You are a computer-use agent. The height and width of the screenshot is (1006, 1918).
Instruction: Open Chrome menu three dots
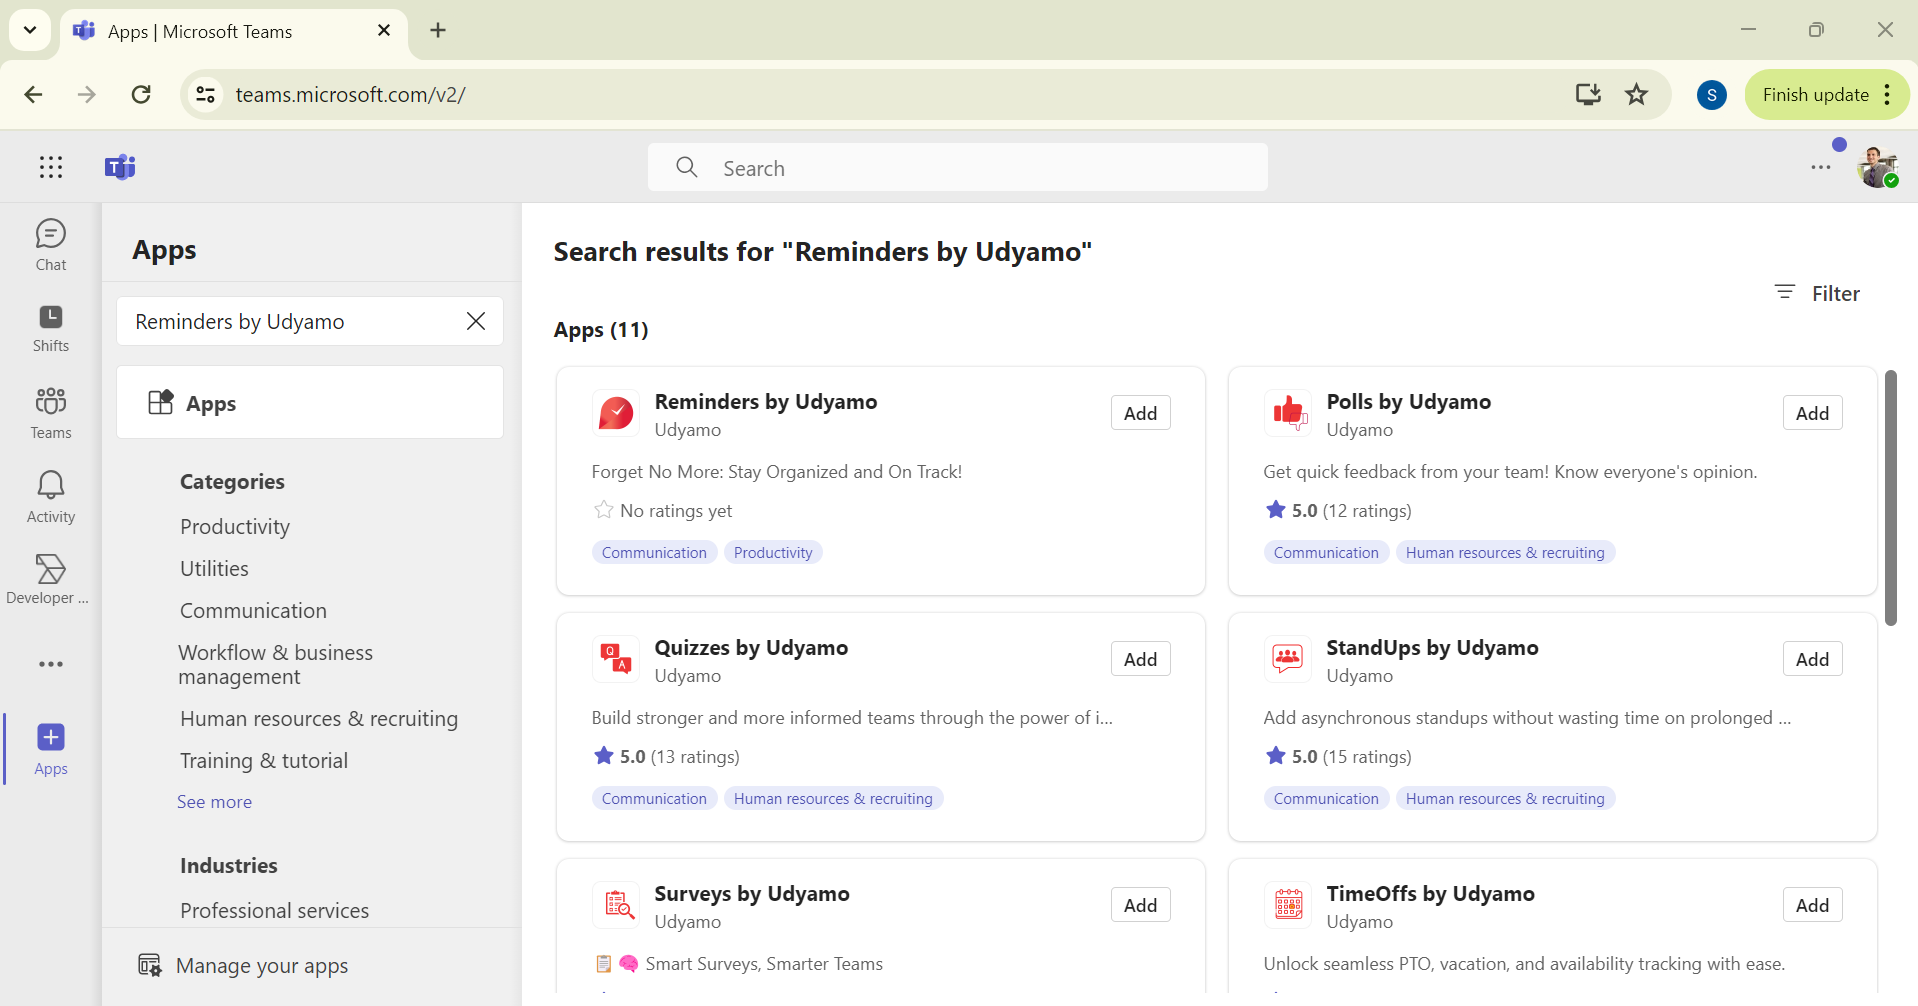click(1887, 95)
